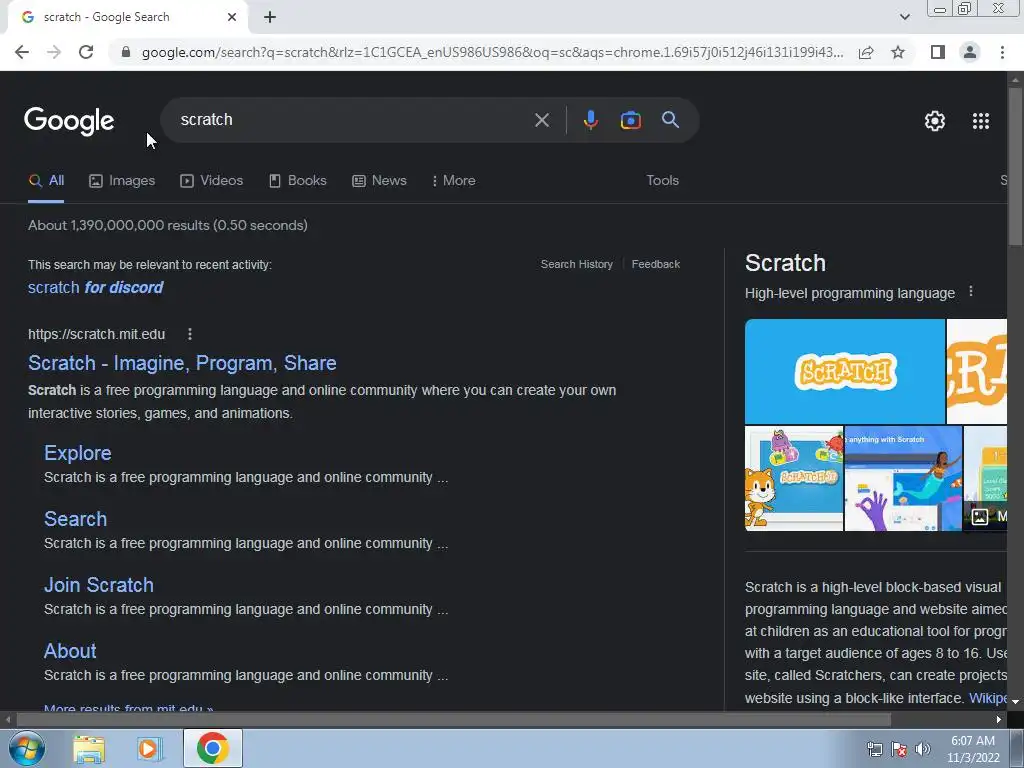The height and width of the screenshot is (768, 1024).
Task: Open the Search sitelink
Action: 75,519
